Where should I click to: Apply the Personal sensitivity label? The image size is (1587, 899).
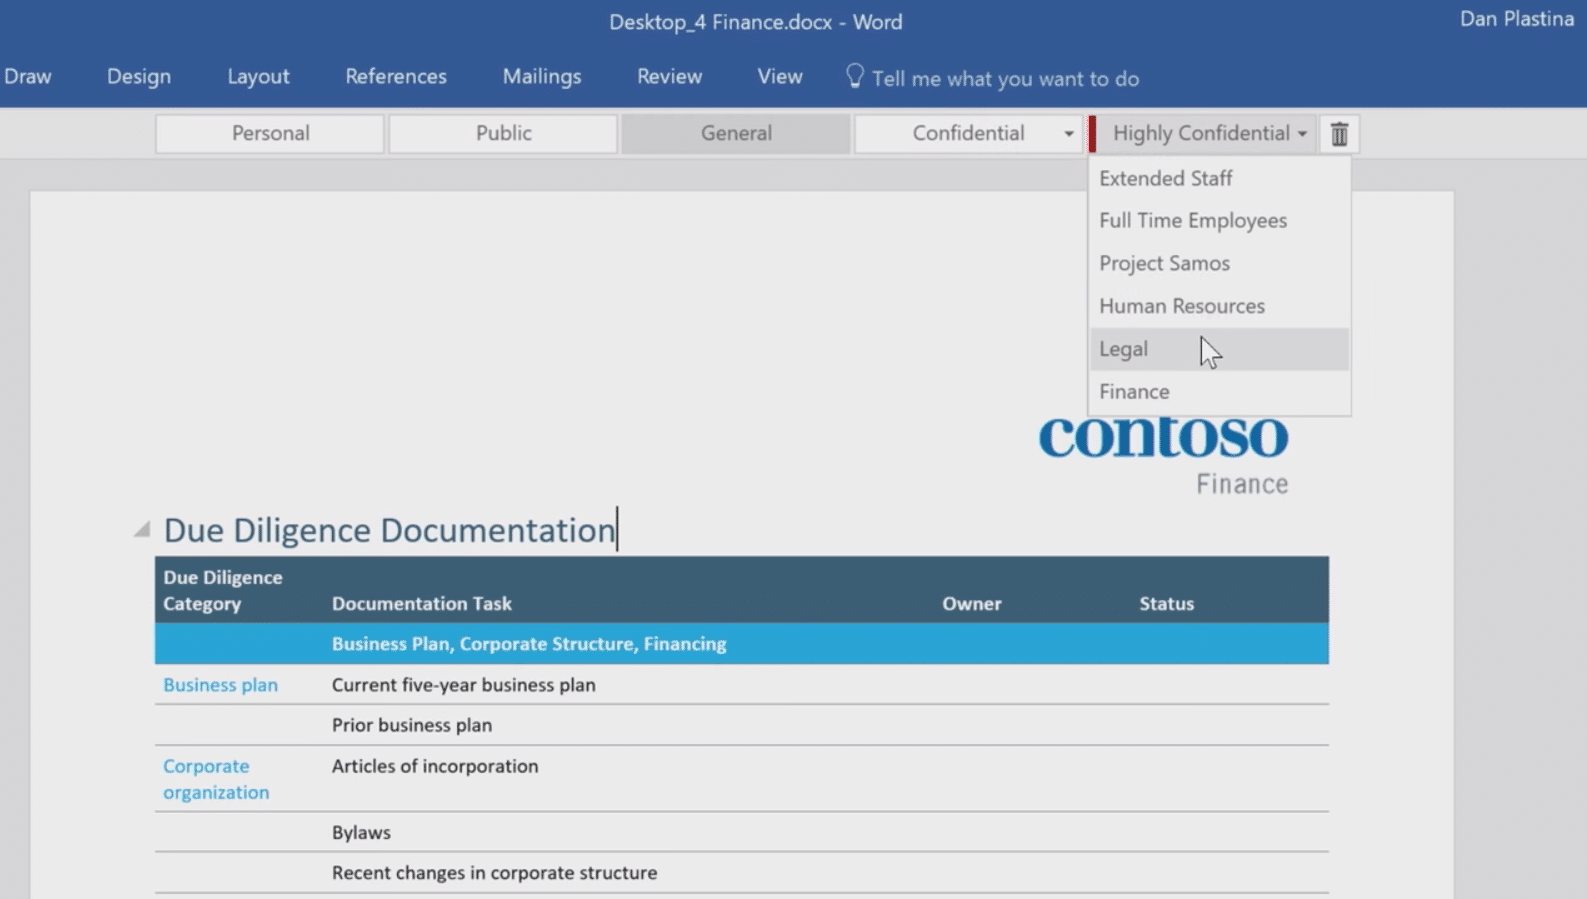tap(270, 133)
